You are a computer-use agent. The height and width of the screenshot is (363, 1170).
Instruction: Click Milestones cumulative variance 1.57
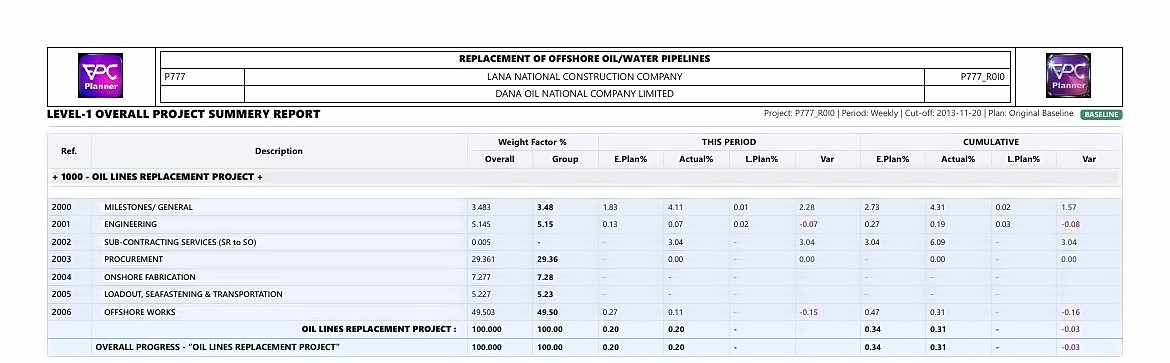coord(1069,207)
